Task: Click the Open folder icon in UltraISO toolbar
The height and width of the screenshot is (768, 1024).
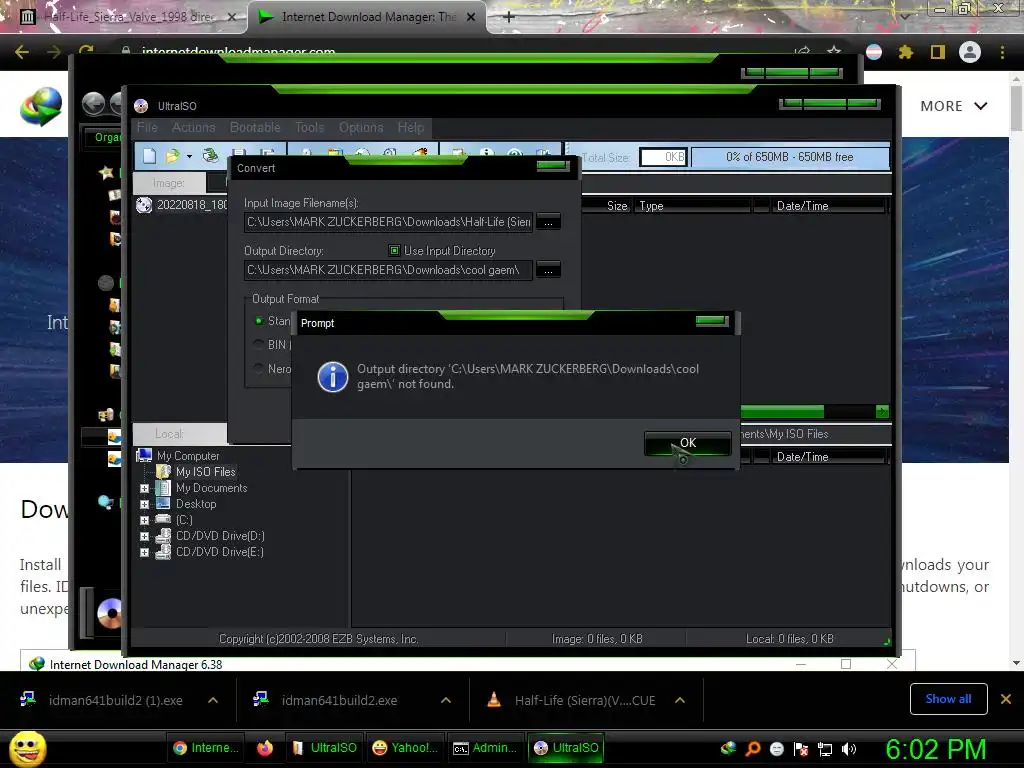Action: (172, 156)
